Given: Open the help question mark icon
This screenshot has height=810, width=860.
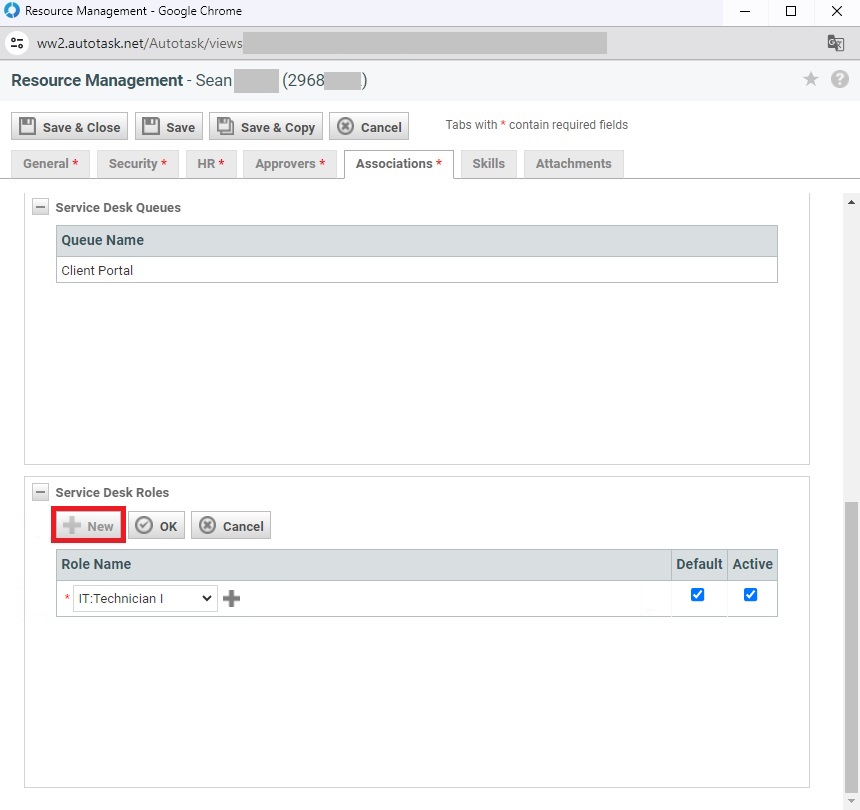Looking at the screenshot, I should pyautogui.click(x=840, y=80).
